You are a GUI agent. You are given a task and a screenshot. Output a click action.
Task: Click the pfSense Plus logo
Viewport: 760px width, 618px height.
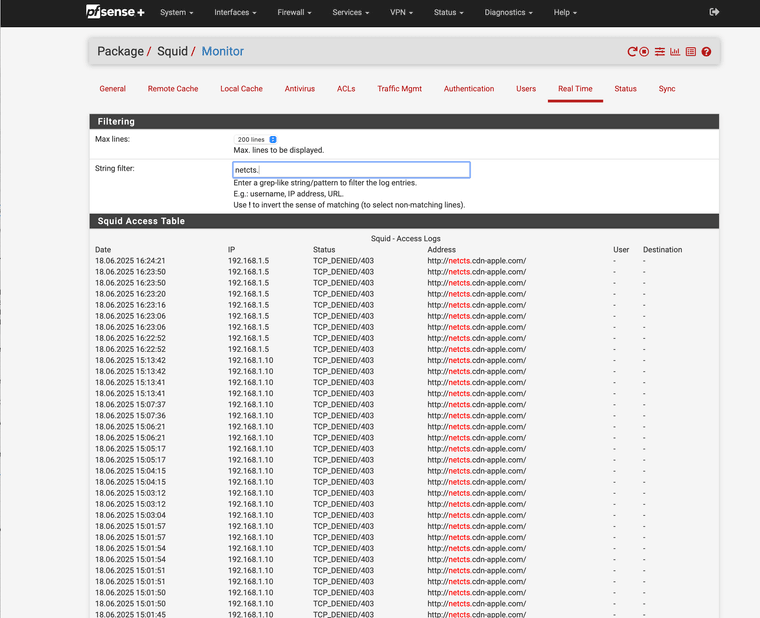click(115, 12)
